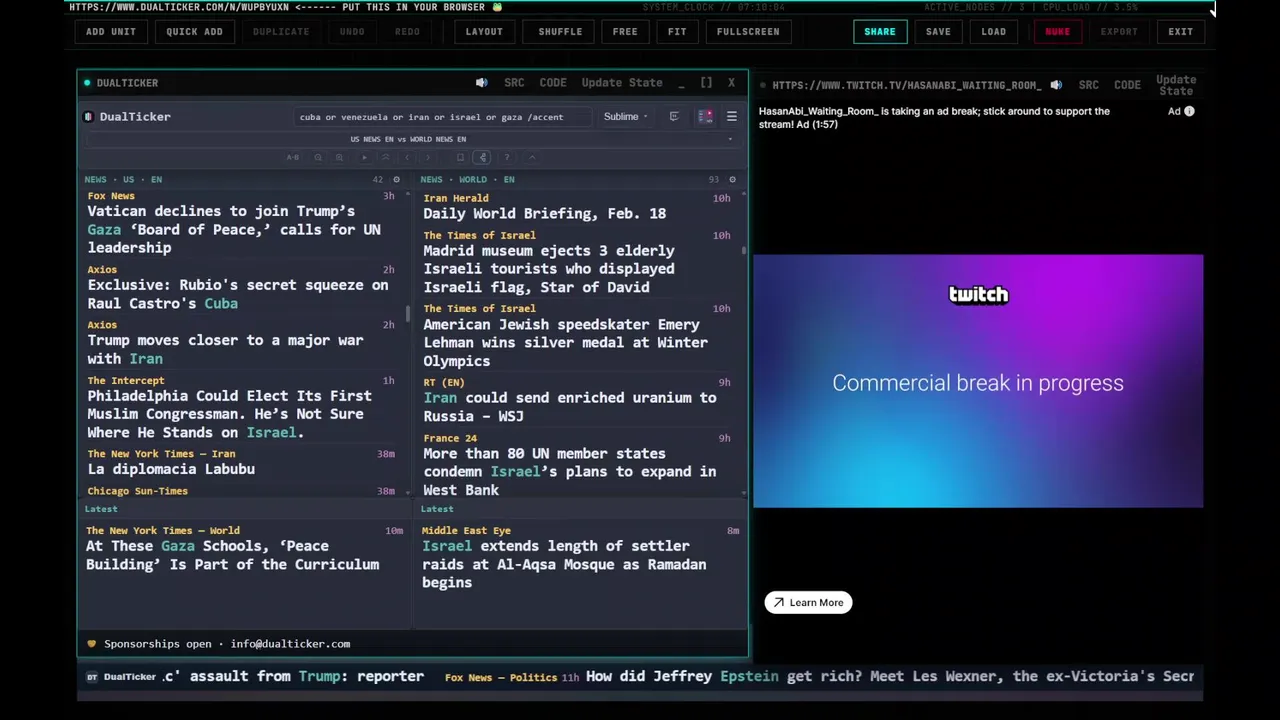Screen dimensions: 1280x720
Task: Click Update State on the Twitch unit
Action: [1176, 85]
